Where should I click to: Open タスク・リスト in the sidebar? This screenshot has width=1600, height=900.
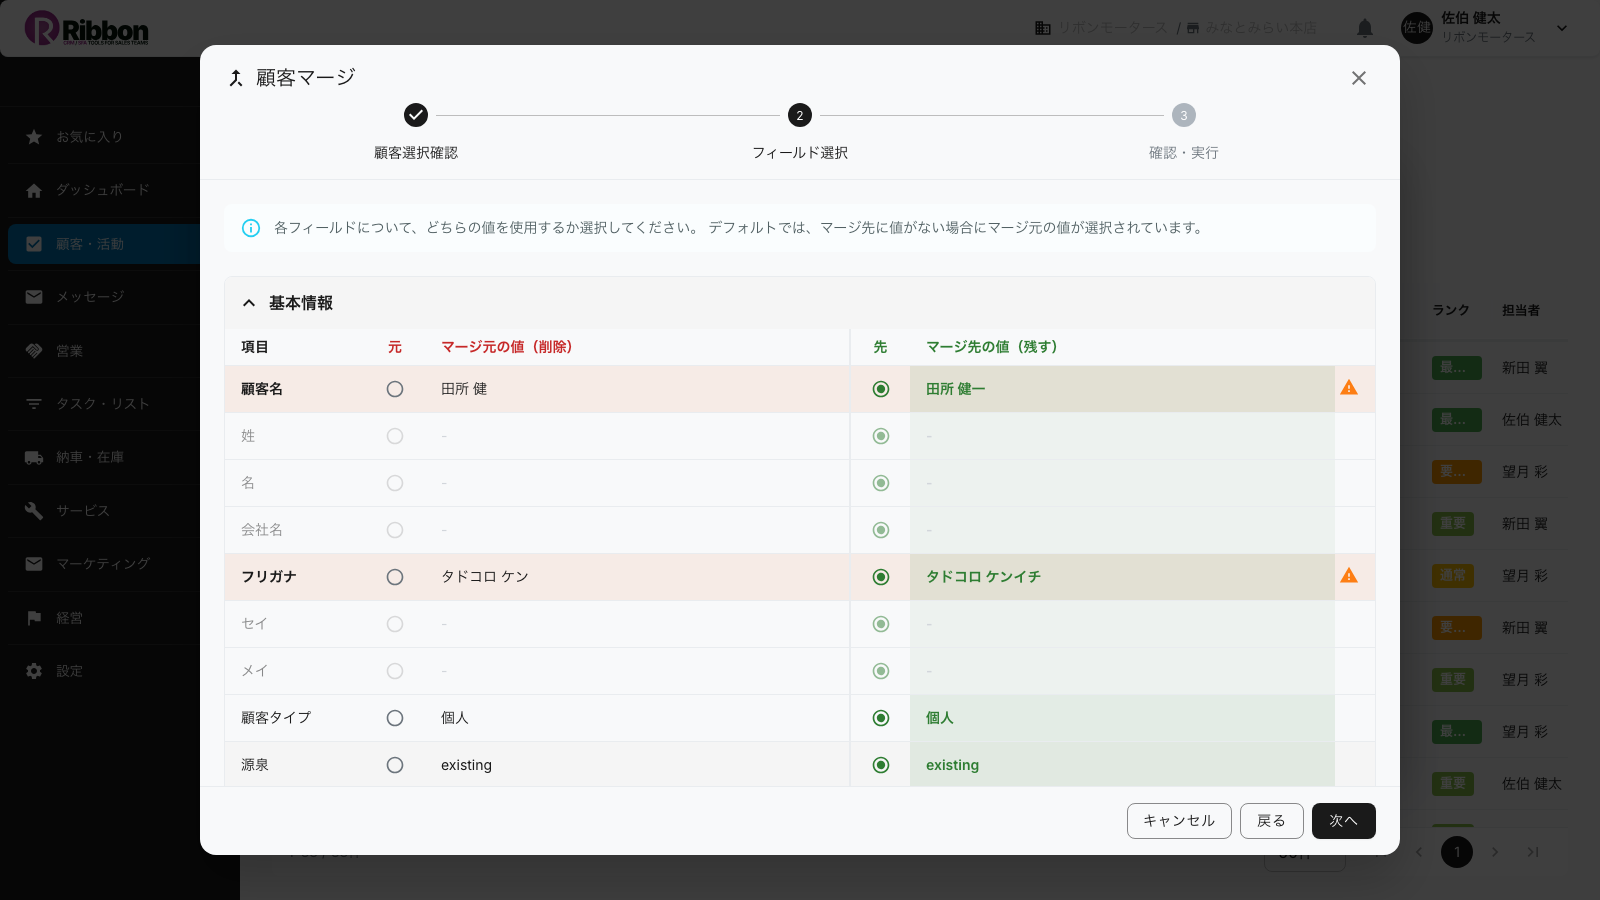104,404
